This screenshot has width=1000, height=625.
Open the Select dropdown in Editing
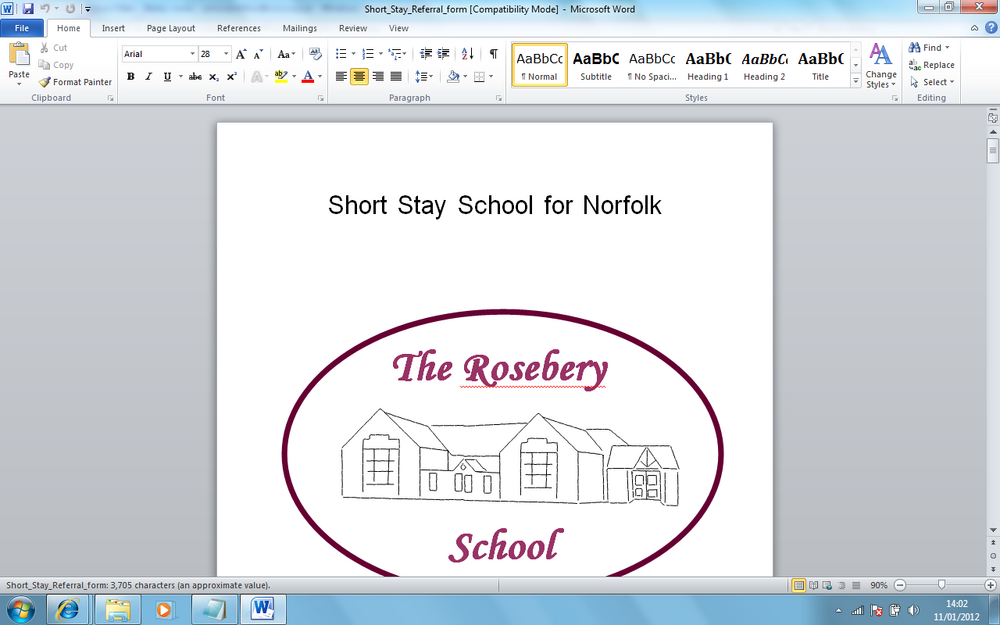point(933,82)
